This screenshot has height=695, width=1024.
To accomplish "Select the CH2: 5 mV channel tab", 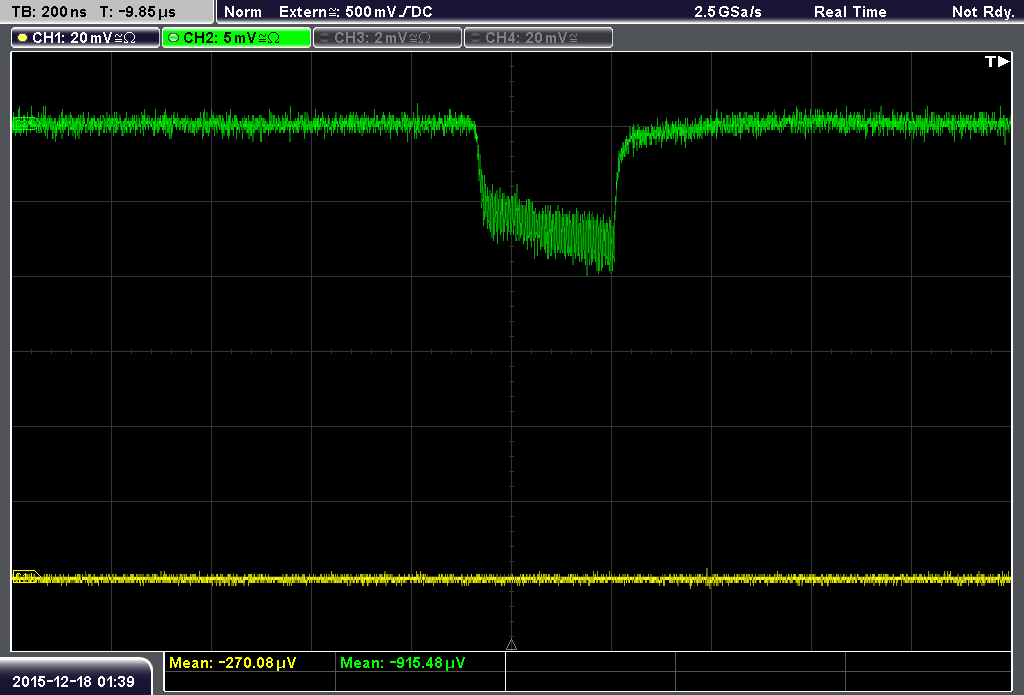I will pyautogui.click(x=236, y=38).
